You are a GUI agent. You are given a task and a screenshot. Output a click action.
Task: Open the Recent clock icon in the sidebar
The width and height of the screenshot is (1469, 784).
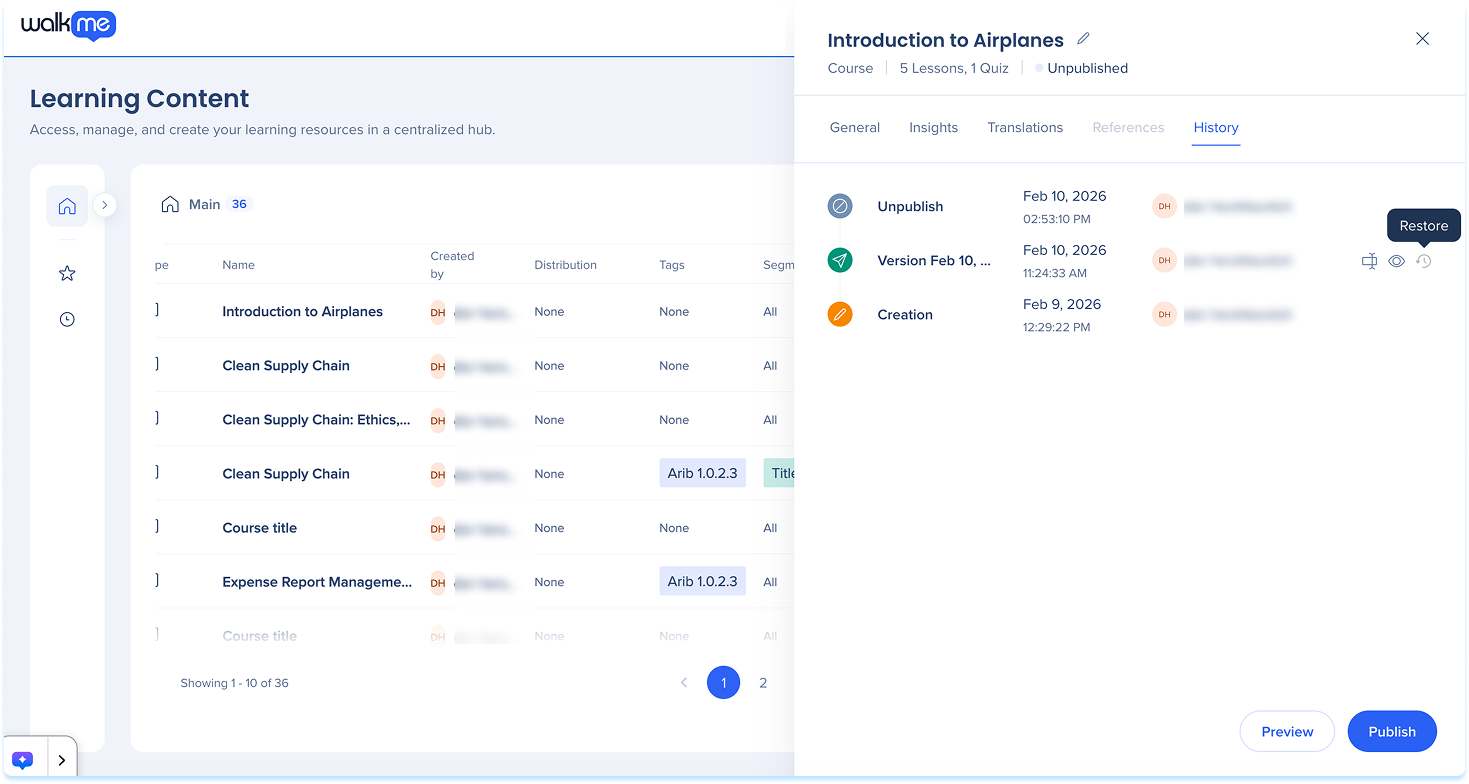[67, 320]
